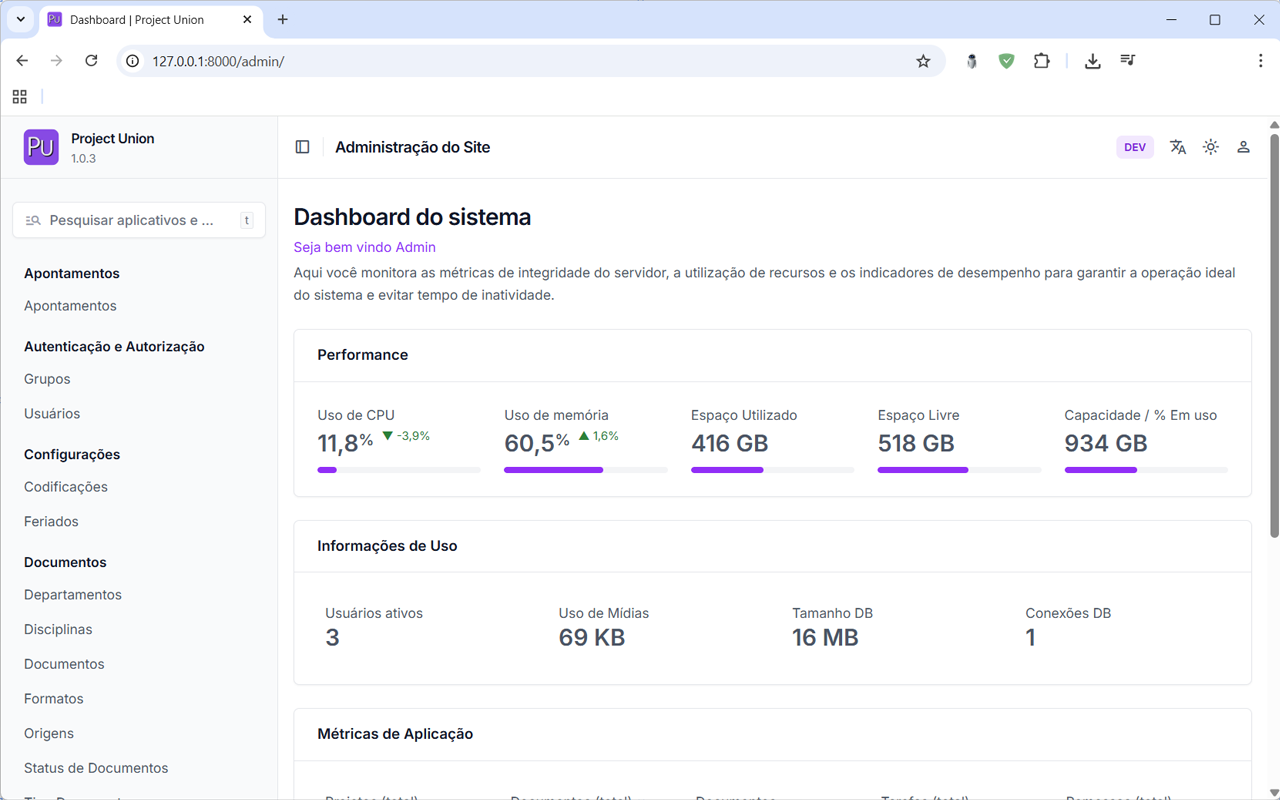Screen dimensions: 1280x800
Task: Bookmark this page with the star icon
Action: (923, 61)
